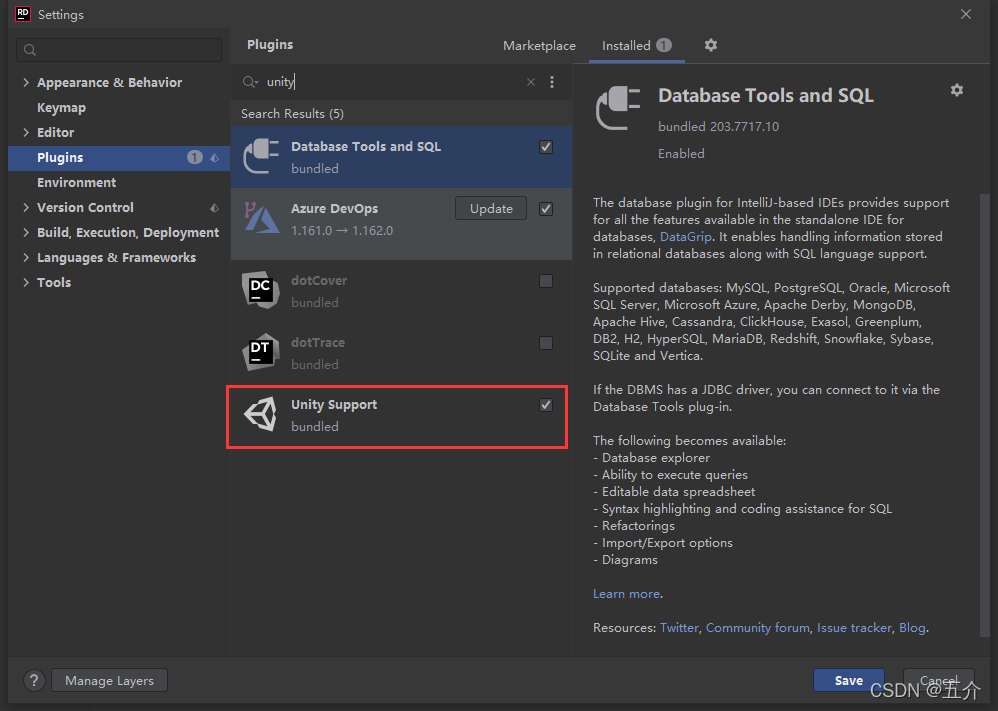Click the layer indicator icon on Version Control row
The width and height of the screenshot is (998, 711).
coord(214,208)
